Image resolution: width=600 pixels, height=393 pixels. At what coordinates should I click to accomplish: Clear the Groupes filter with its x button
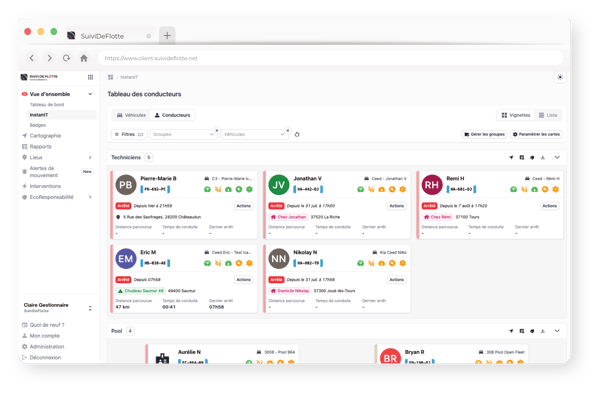pyautogui.click(x=217, y=130)
